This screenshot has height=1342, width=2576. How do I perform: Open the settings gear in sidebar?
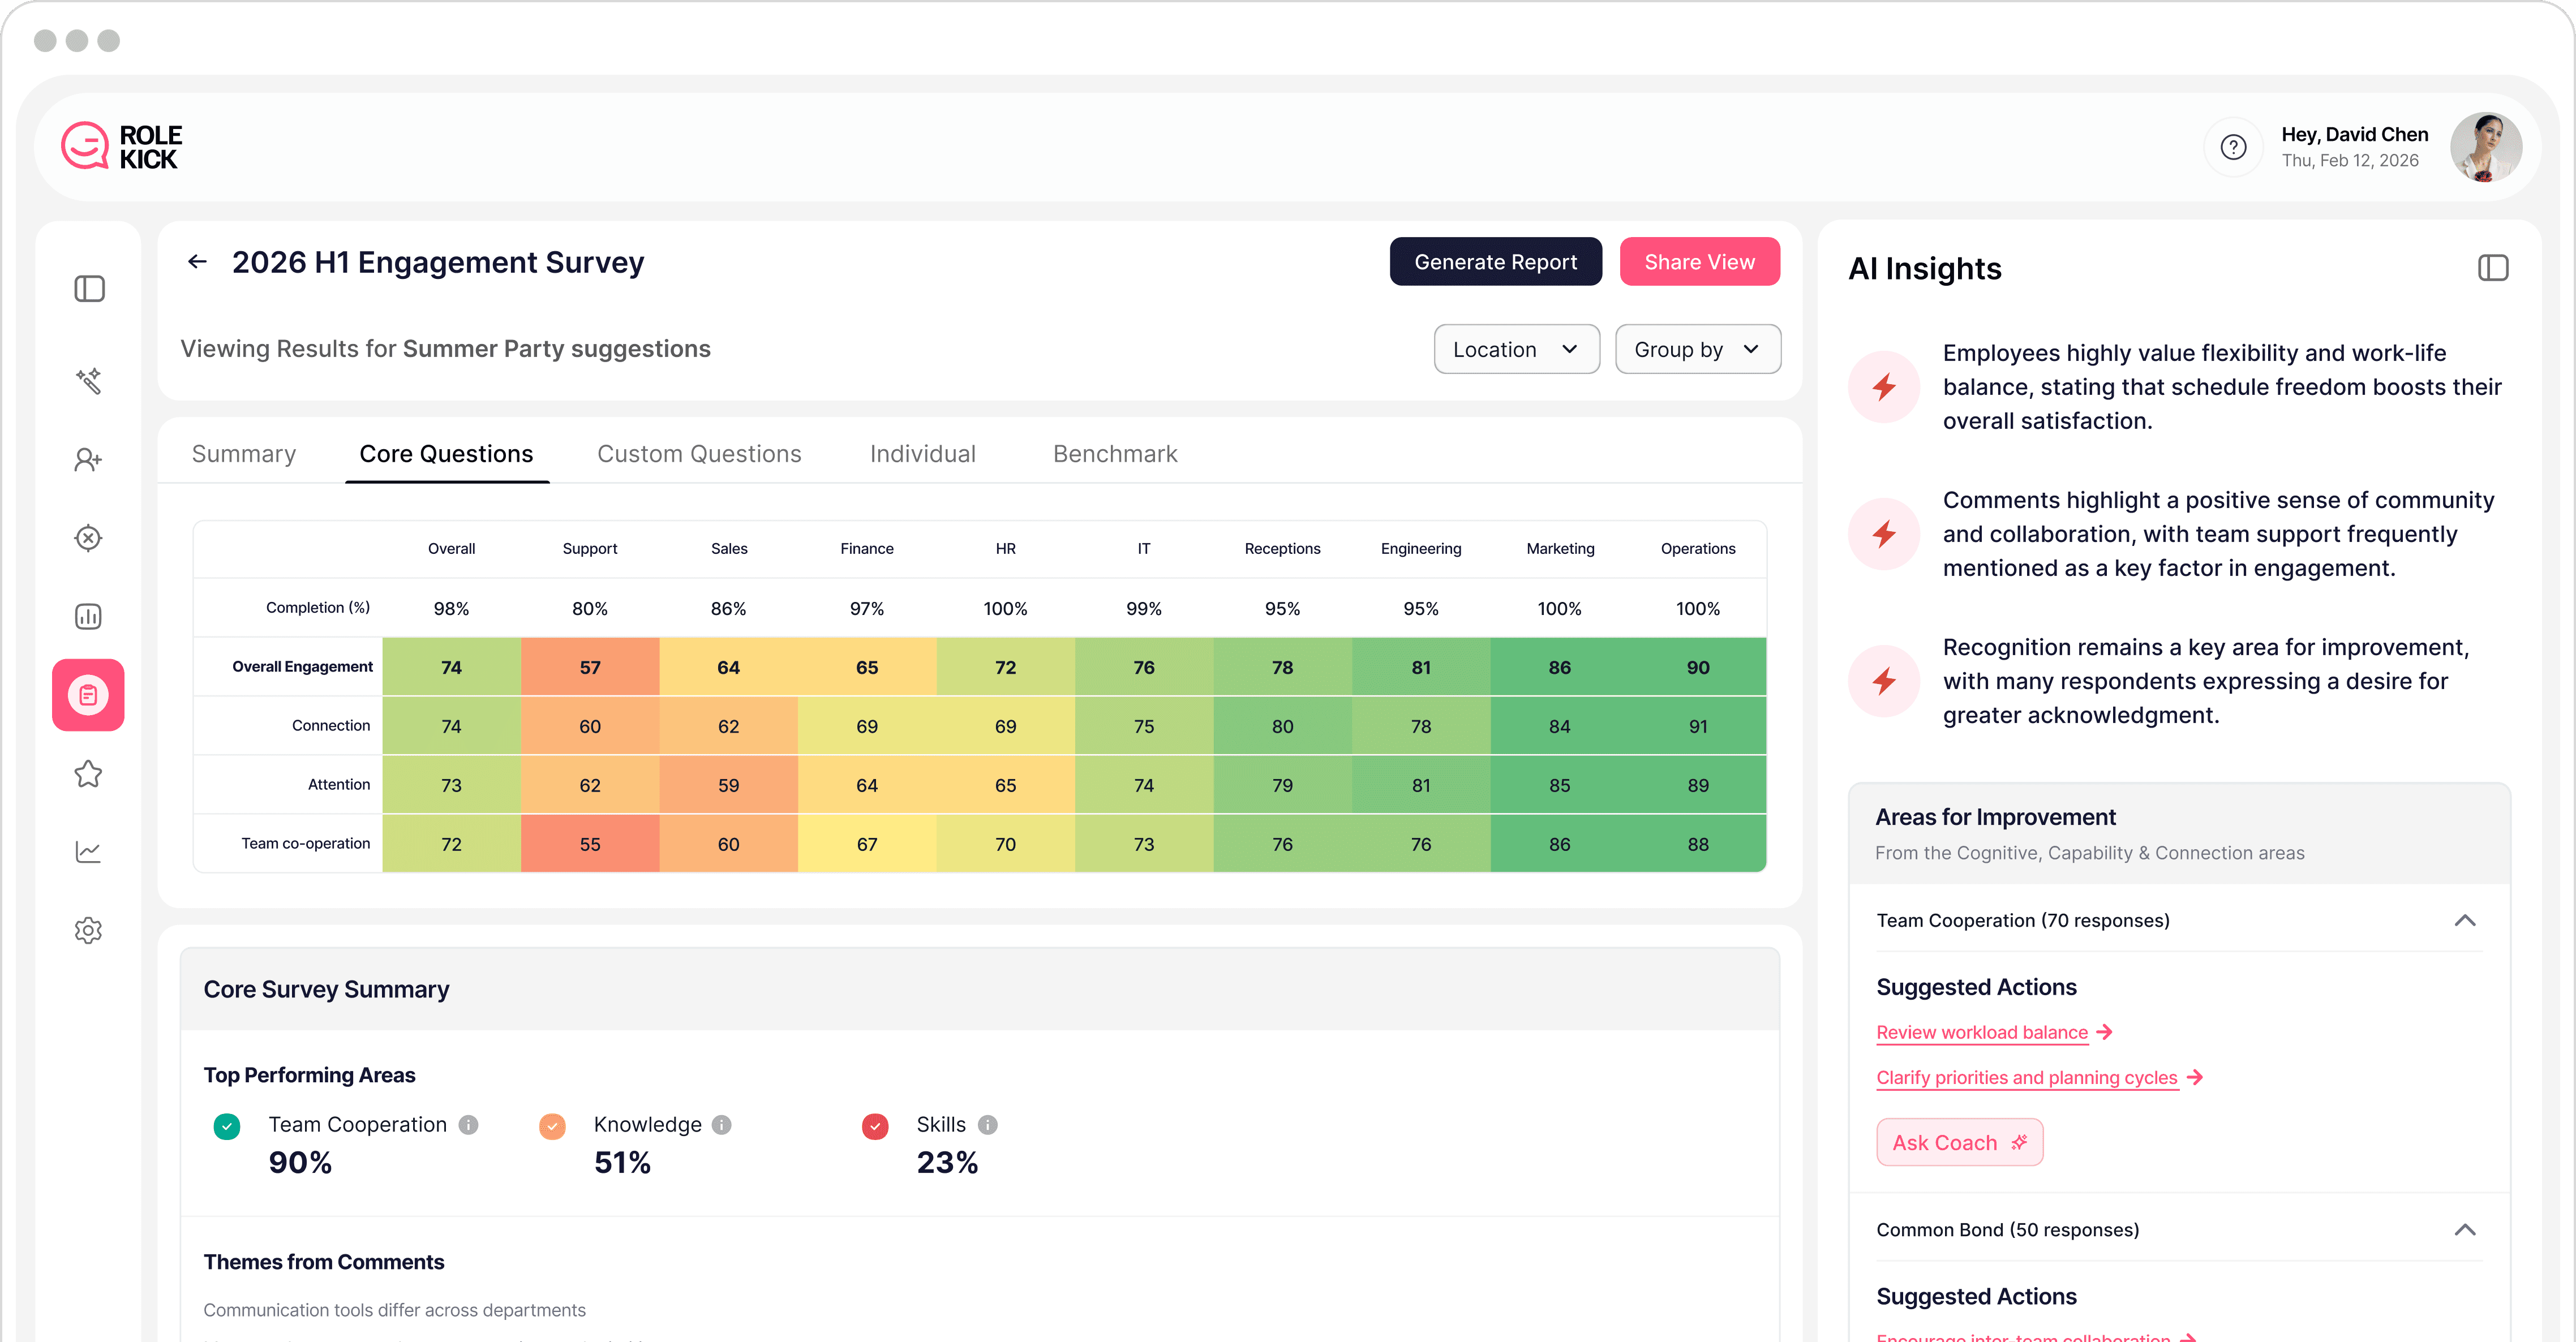coord(88,930)
